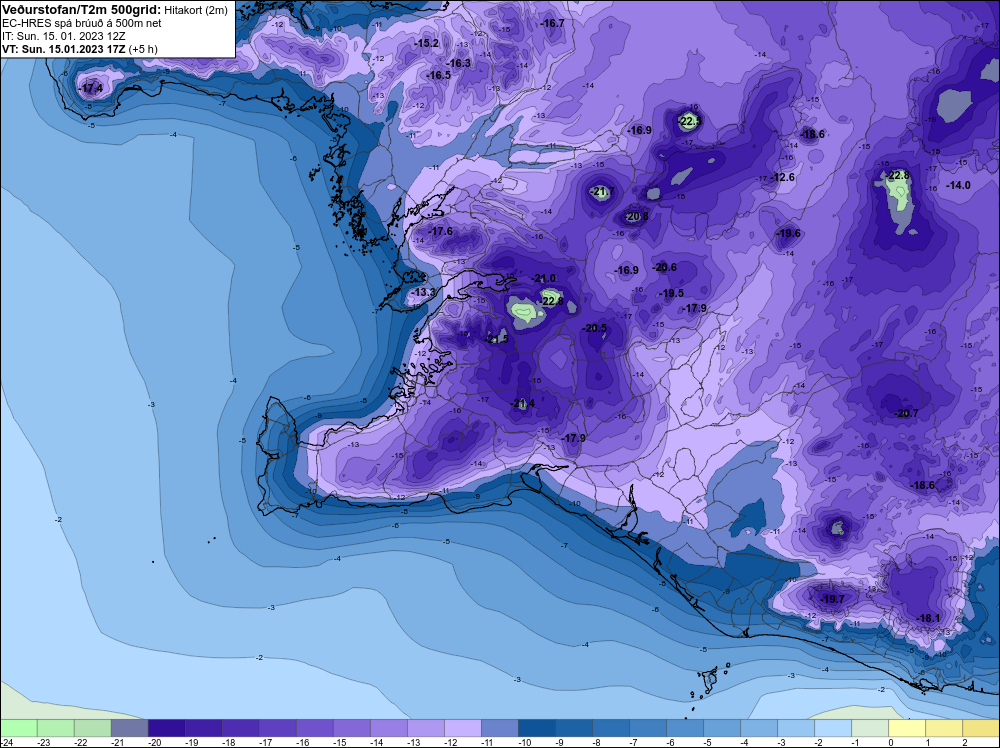Click the -17.6 temperature label
This screenshot has width=1000, height=748.
pyautogui.click(x=440, y=231)
